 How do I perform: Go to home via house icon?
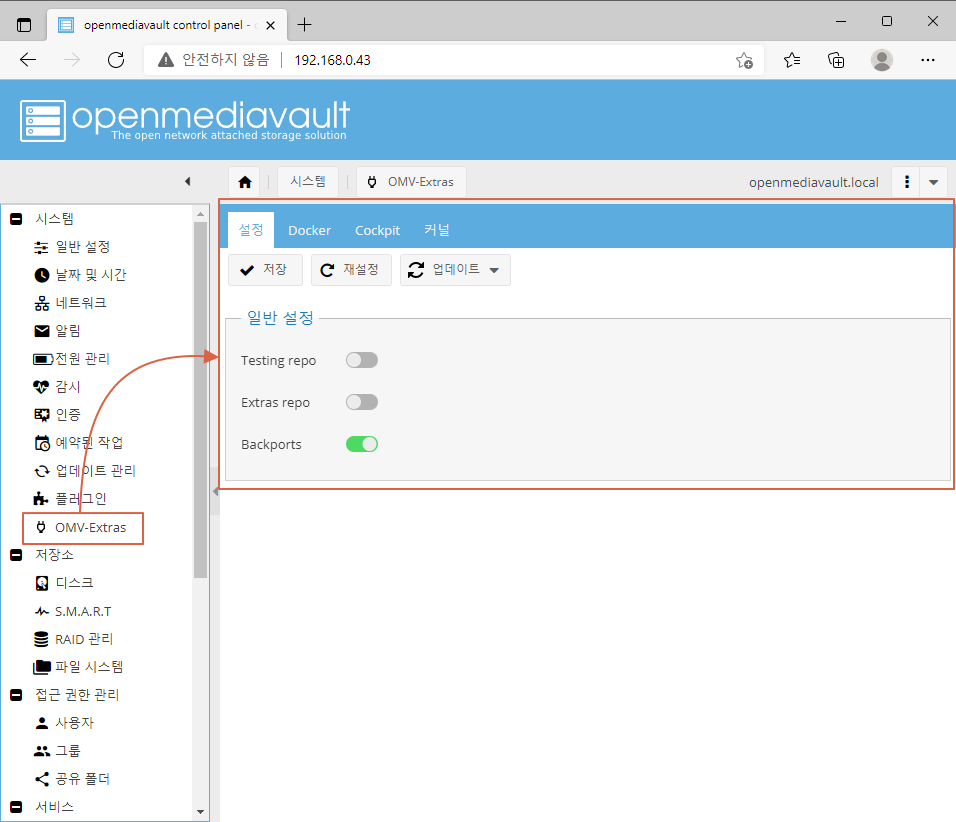click(244, 182)
